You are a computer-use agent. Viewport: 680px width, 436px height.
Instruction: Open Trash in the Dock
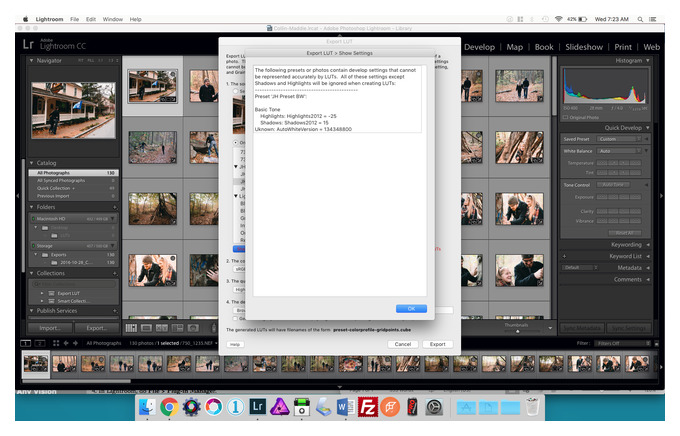tap(533, 407)
